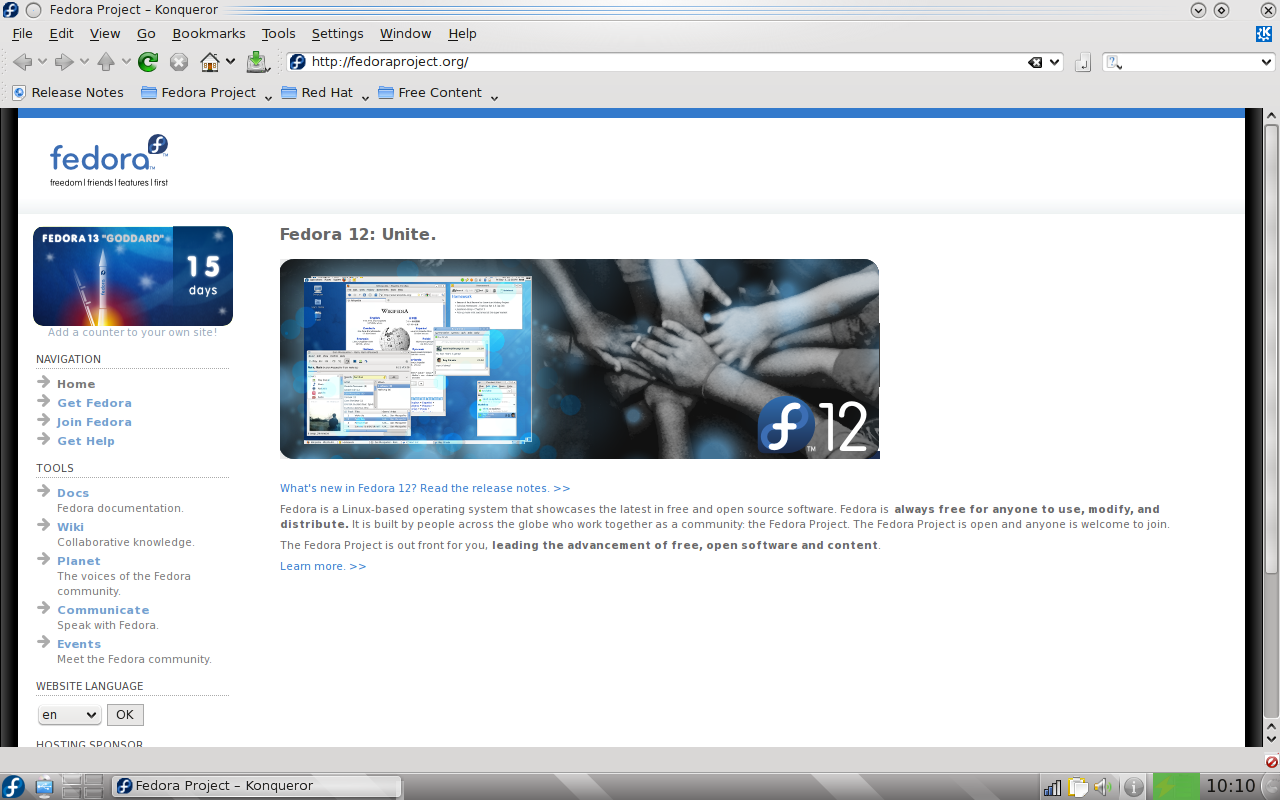Click the Fedora favicon in the address bar
The width and height of the screenshot is (1280, 800).
tap(297, 62)
